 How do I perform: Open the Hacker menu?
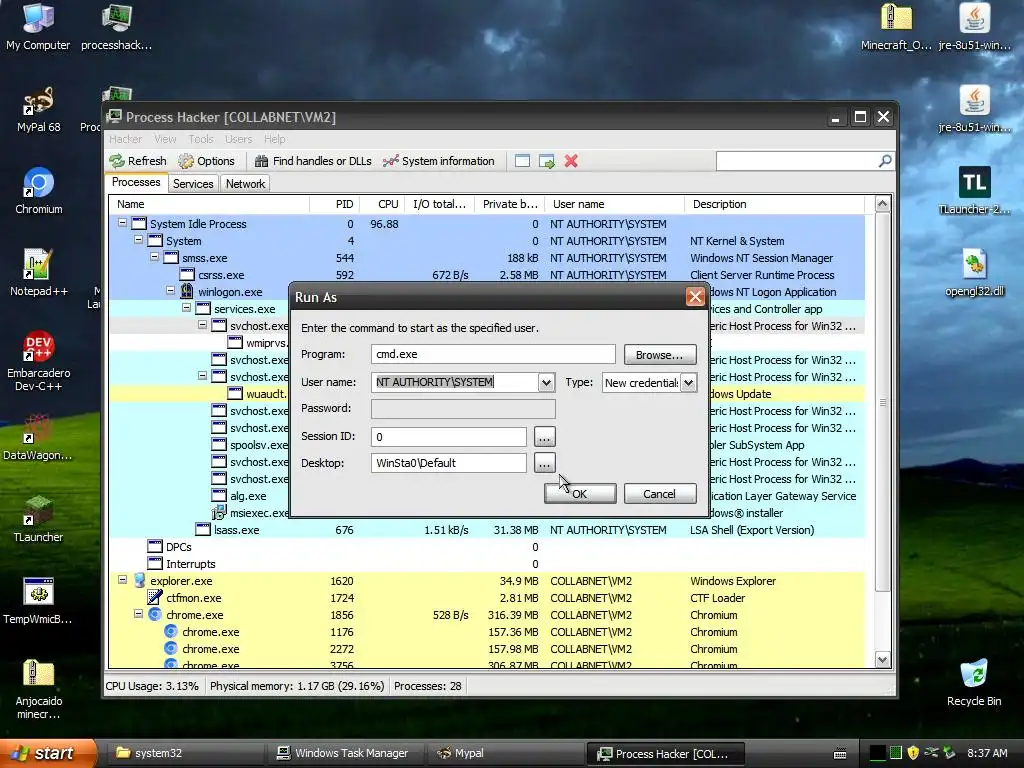125,139
